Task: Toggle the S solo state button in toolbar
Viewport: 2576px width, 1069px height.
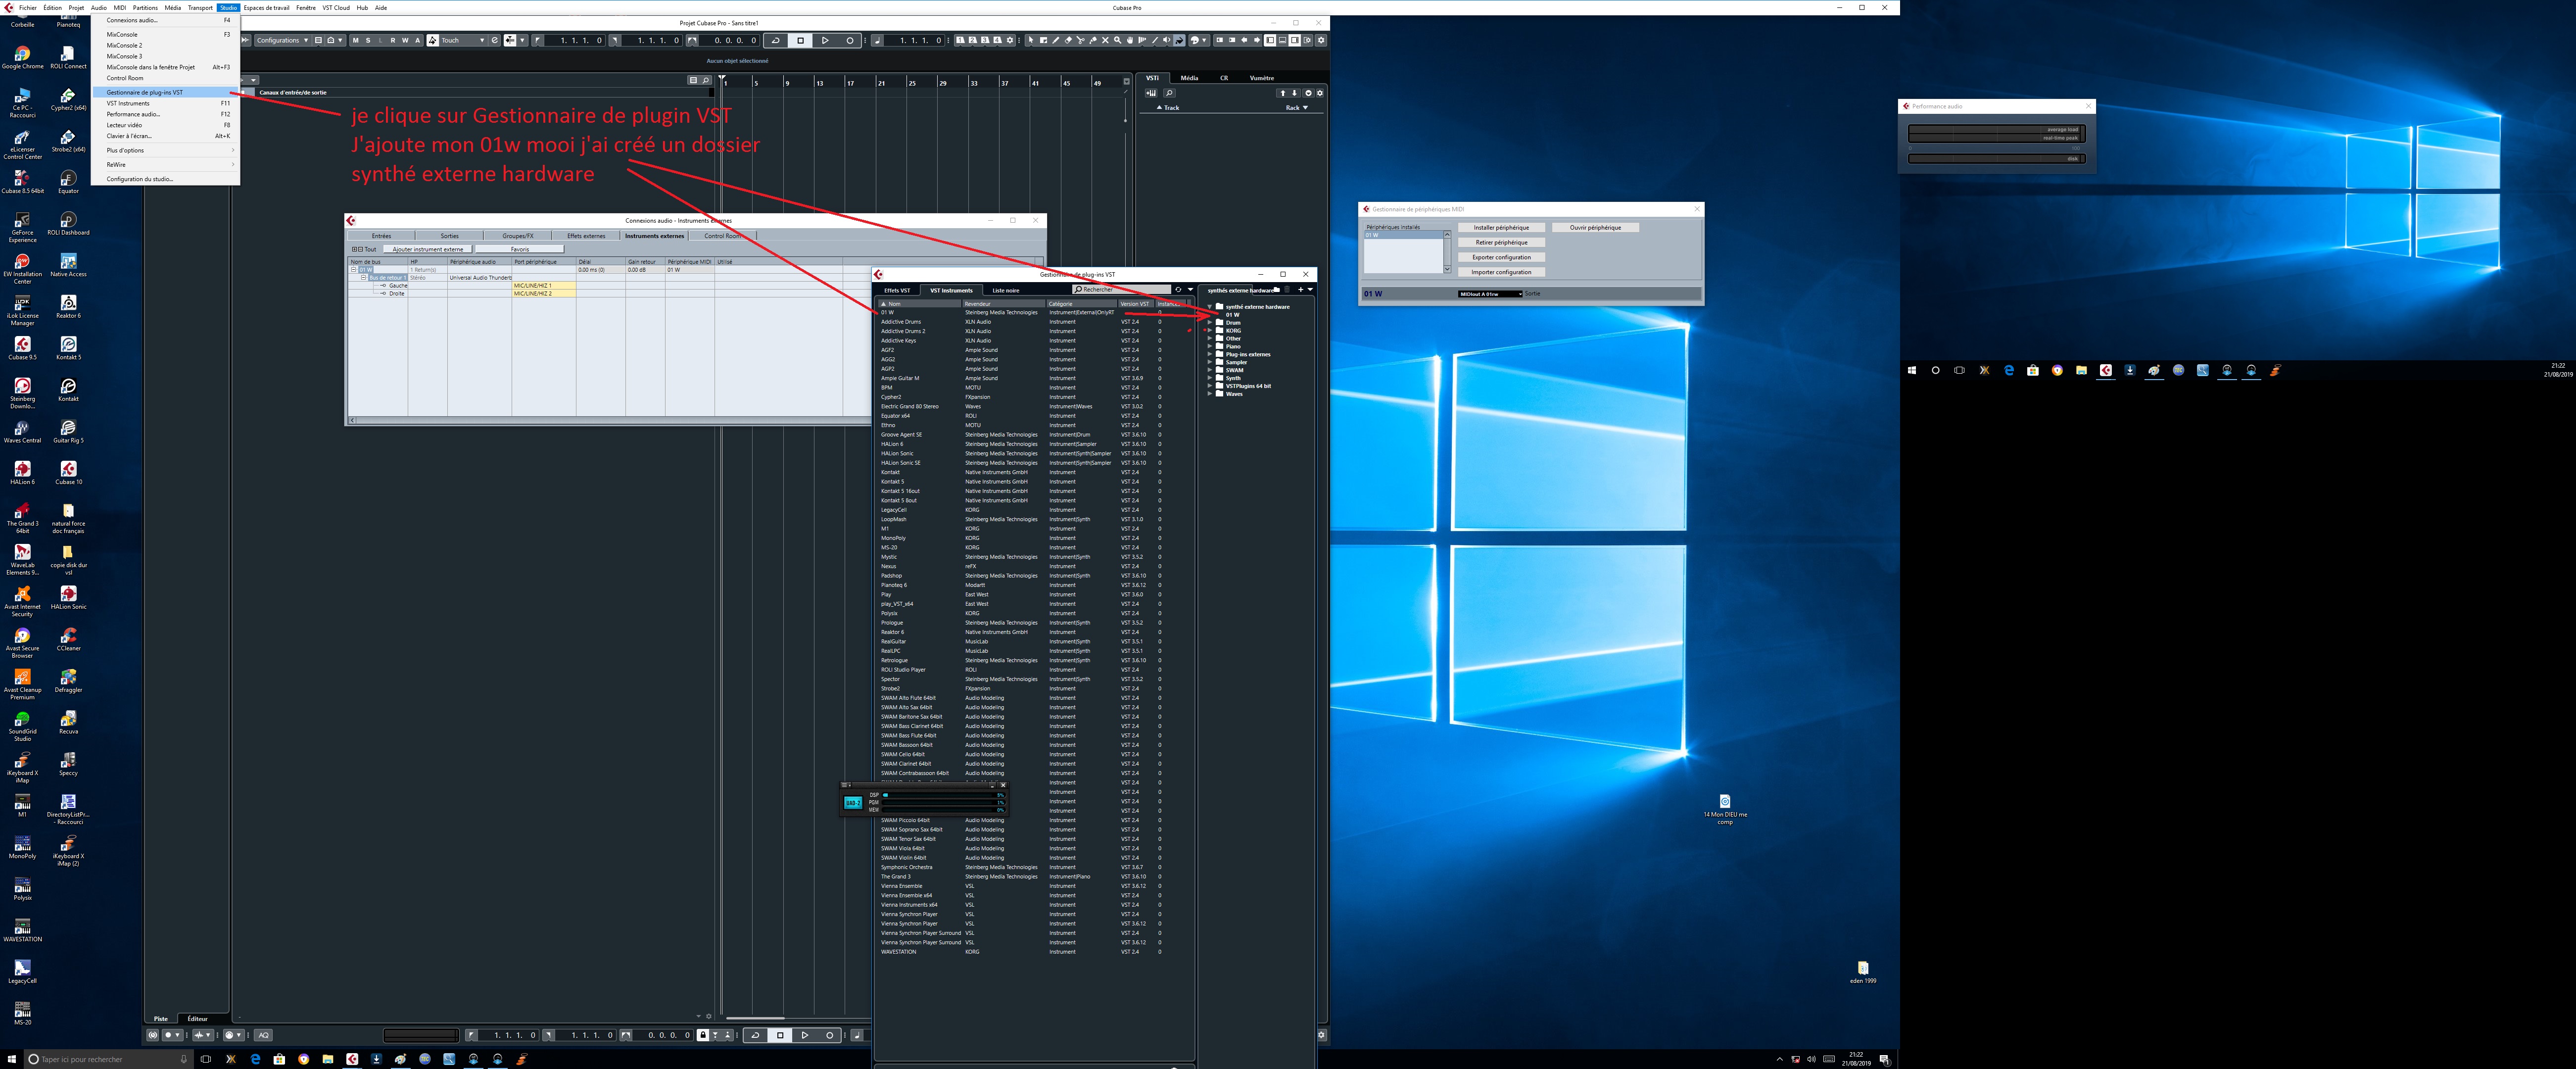Action: click(x=367, y=40)
